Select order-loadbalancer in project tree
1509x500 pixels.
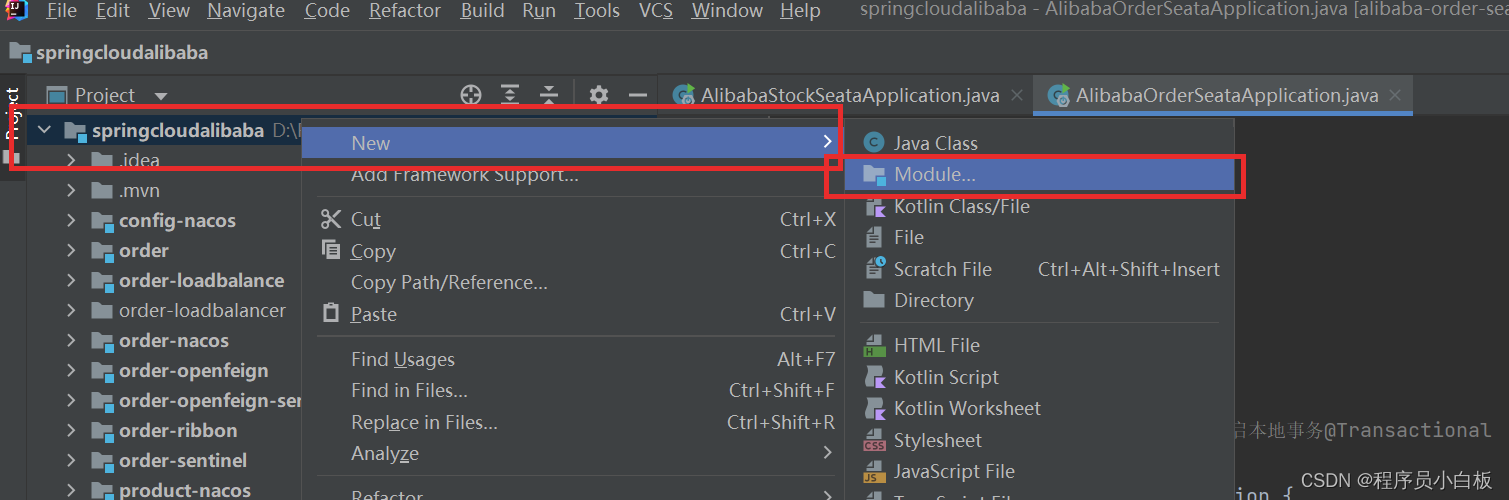202,310
